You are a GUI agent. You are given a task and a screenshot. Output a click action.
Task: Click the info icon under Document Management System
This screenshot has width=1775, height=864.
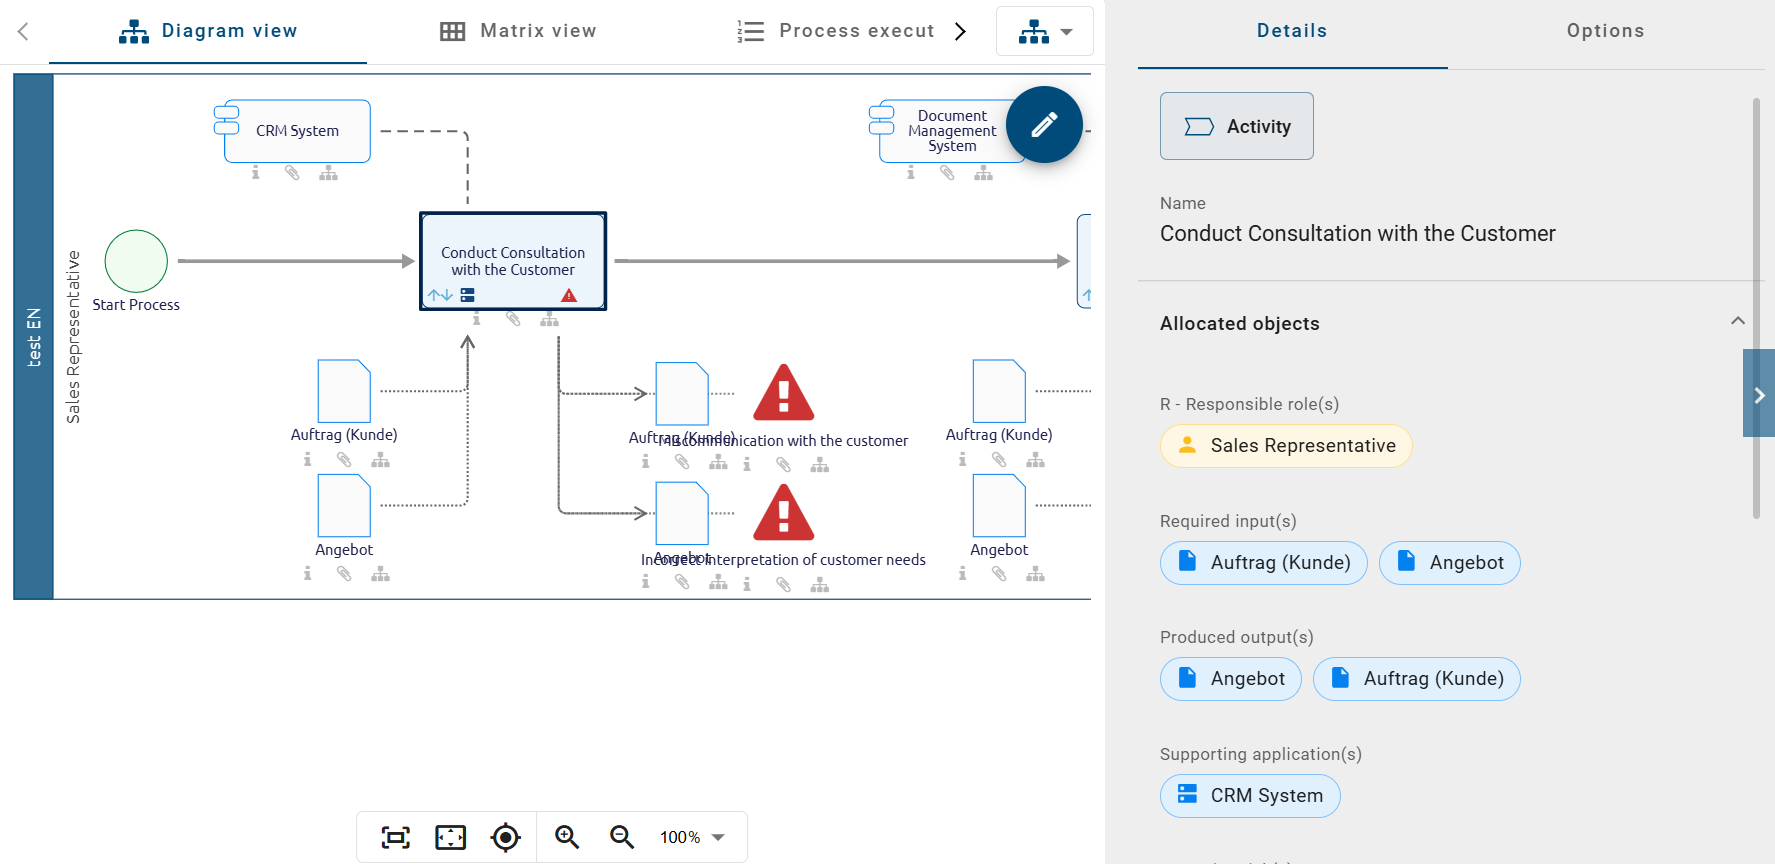click(x=911, y=173)
